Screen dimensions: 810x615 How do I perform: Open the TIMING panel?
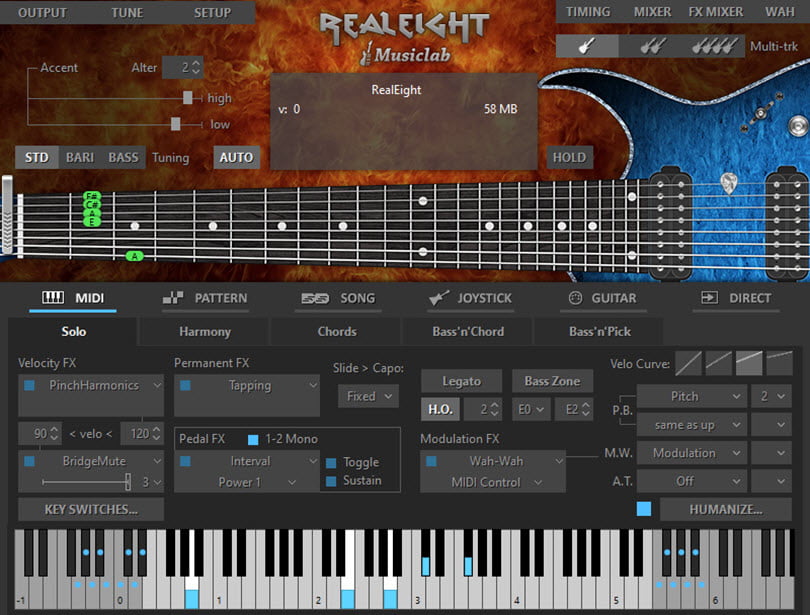click(x=588, y=12)
